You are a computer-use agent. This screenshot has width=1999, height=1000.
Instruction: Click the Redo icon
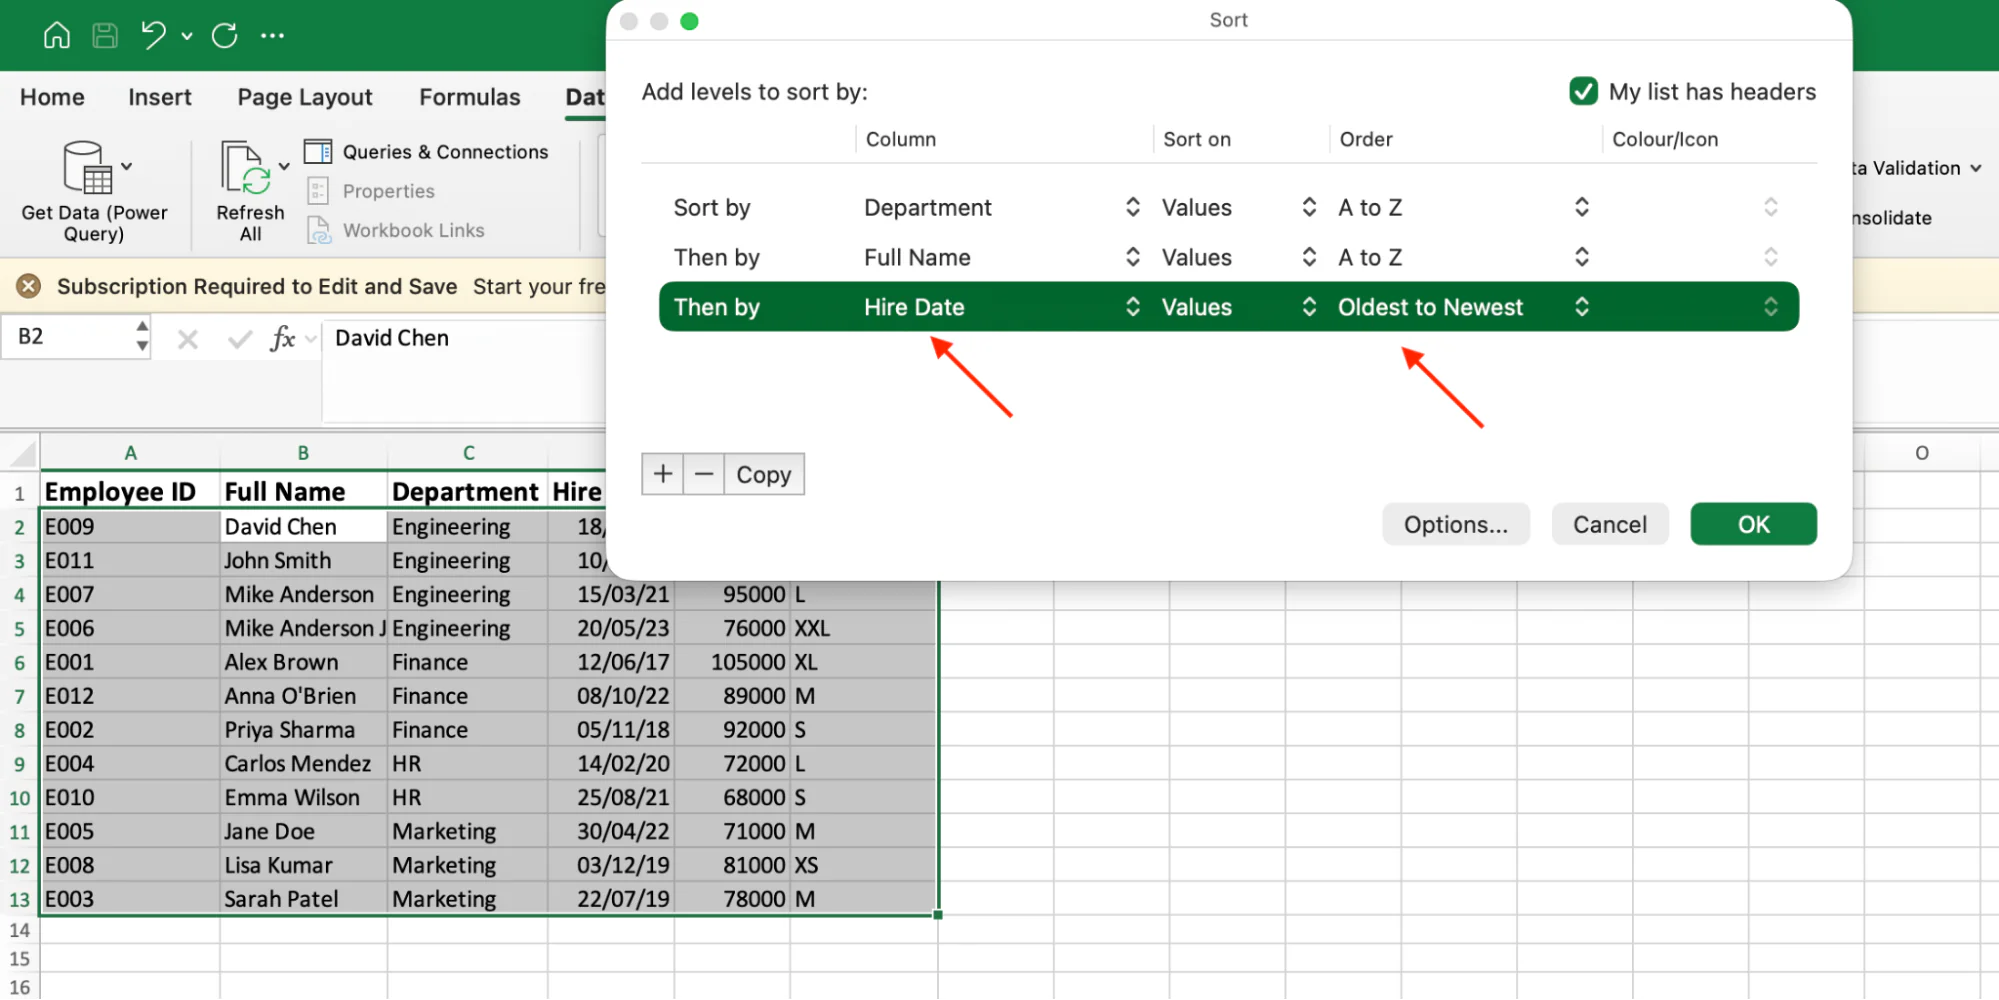point(225,36)
